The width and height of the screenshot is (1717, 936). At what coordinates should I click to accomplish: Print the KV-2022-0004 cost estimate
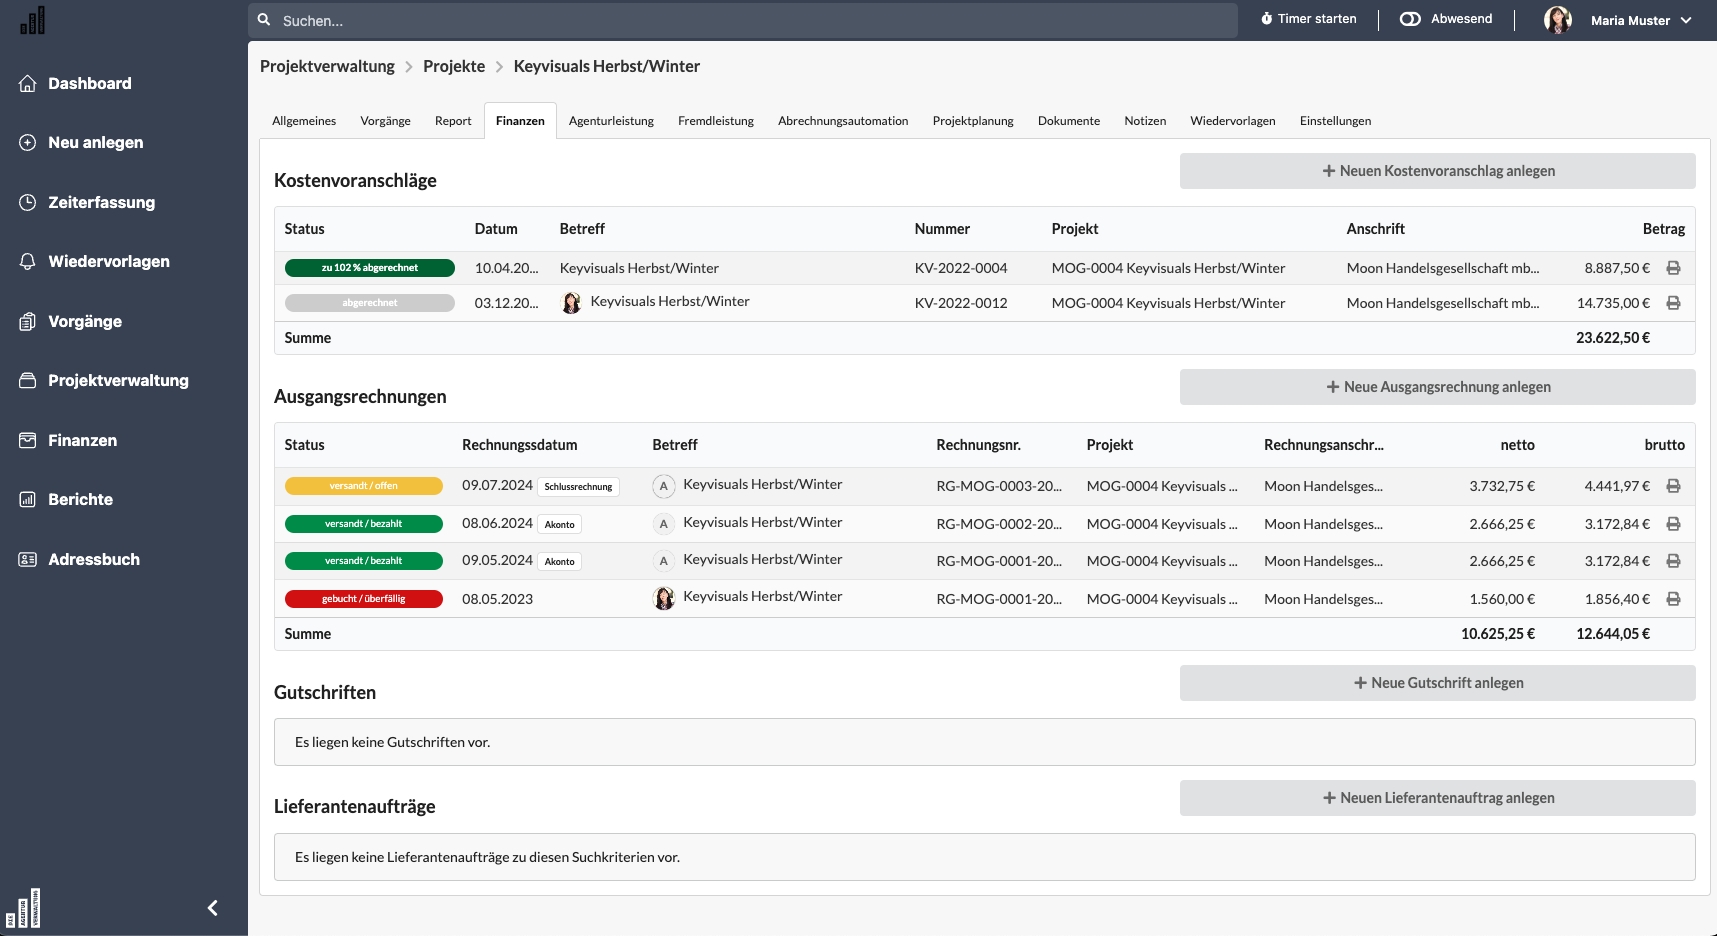click(x=1673, y=268)
